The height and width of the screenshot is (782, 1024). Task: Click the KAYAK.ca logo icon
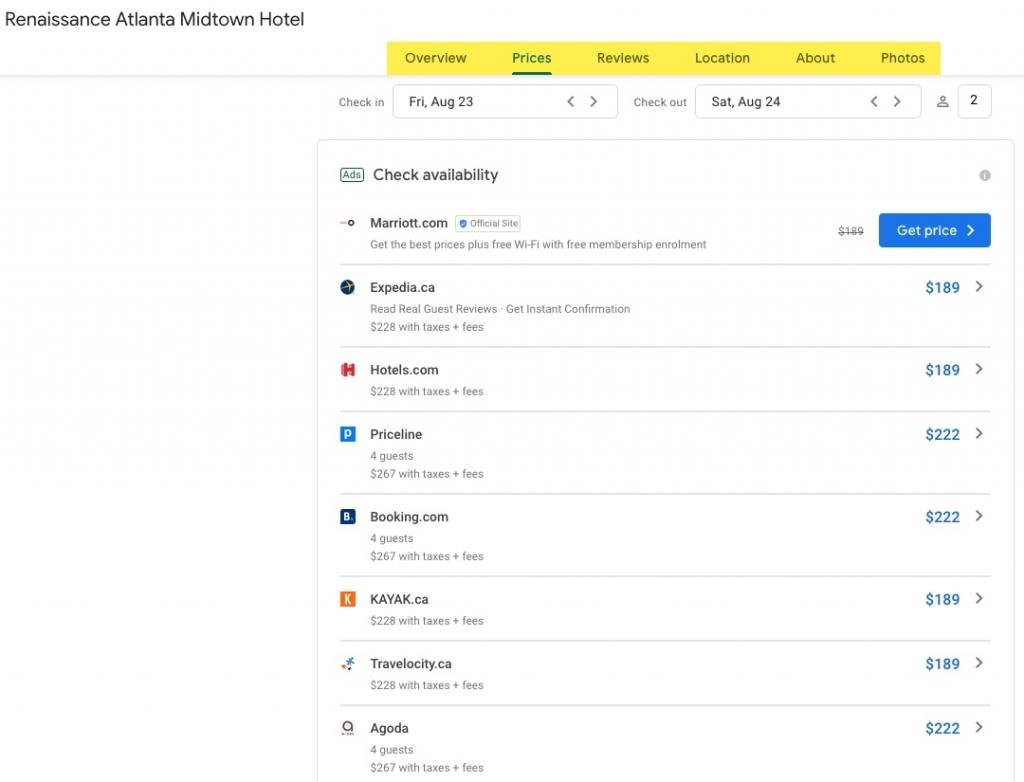coord(347,599)
